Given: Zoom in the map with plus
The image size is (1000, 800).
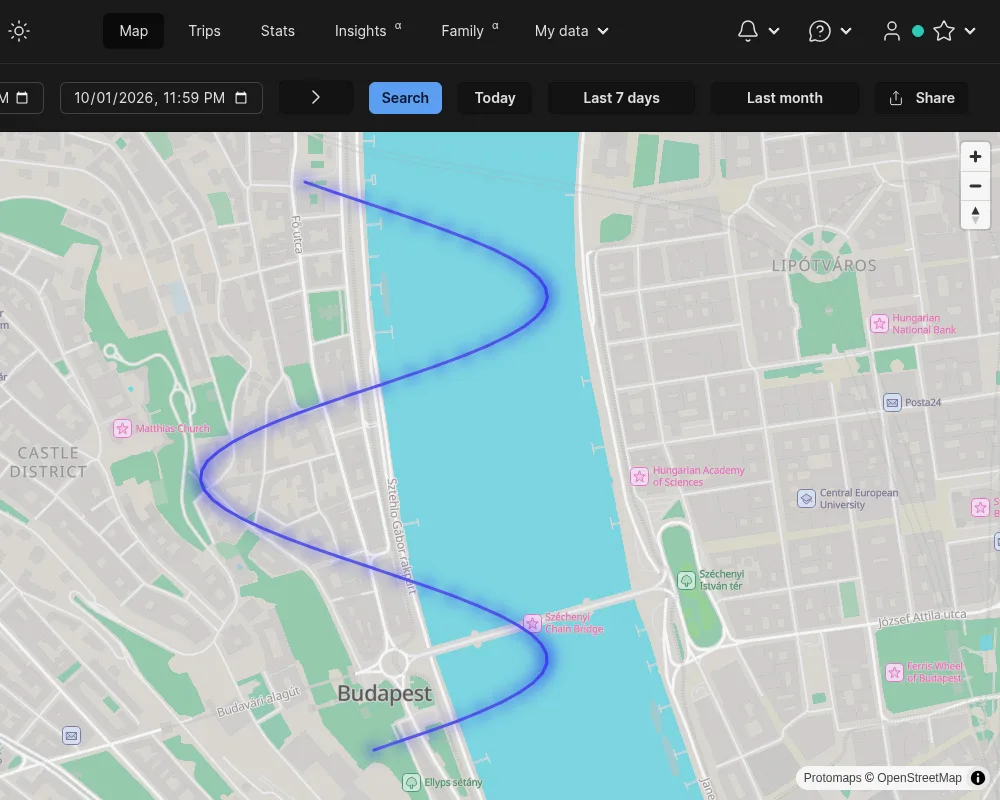Looking at the screenshot, I should [975, 156].
